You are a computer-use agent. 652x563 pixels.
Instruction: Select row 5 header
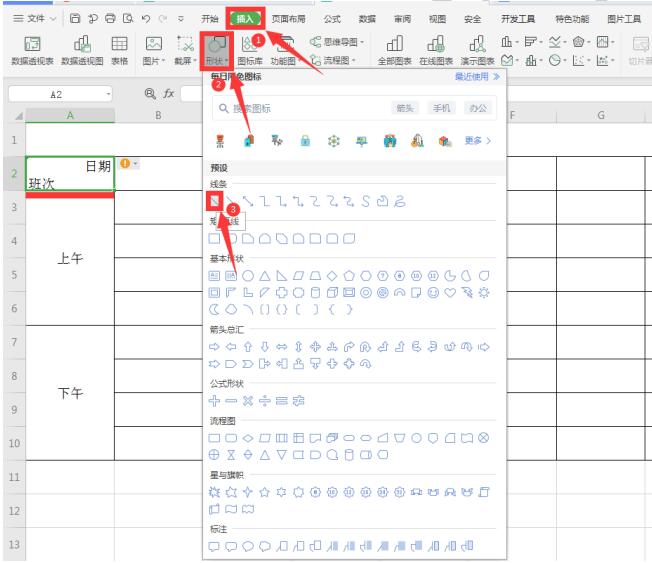point(14,274)
